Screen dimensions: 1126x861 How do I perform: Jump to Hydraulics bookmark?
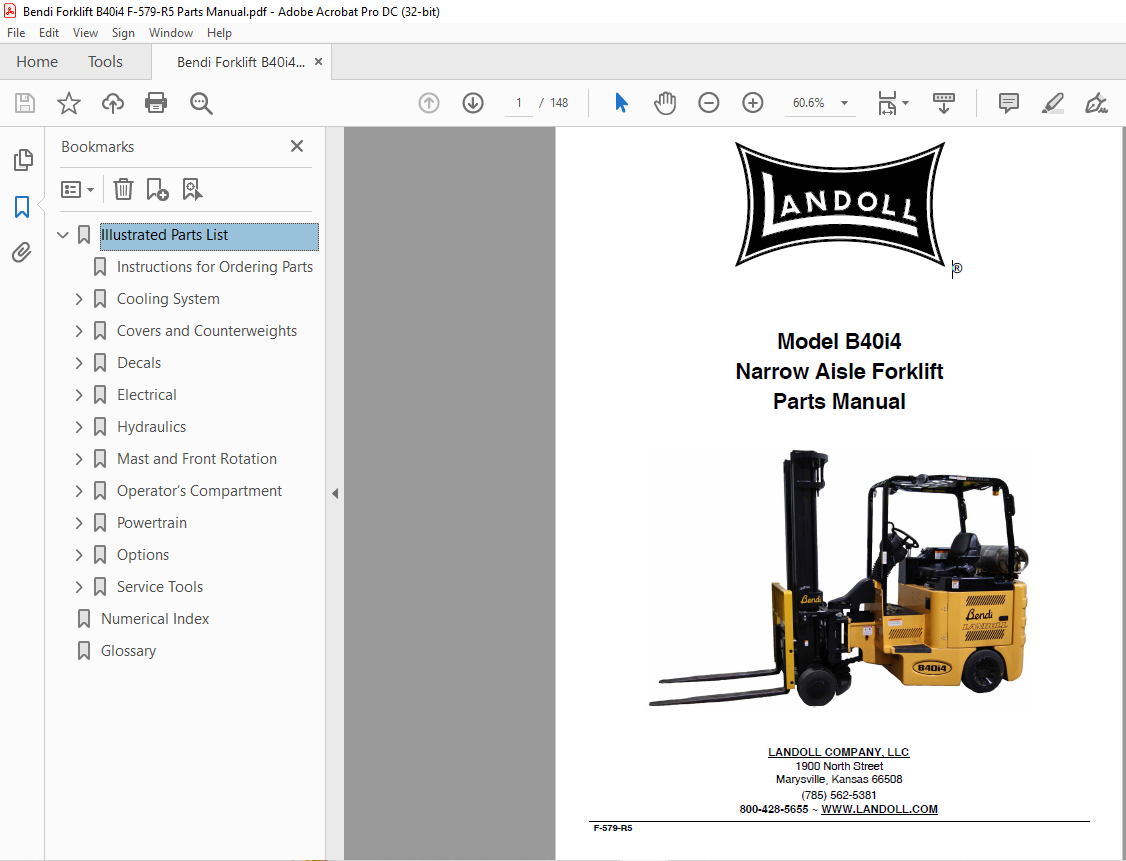(x=152, y=427)
